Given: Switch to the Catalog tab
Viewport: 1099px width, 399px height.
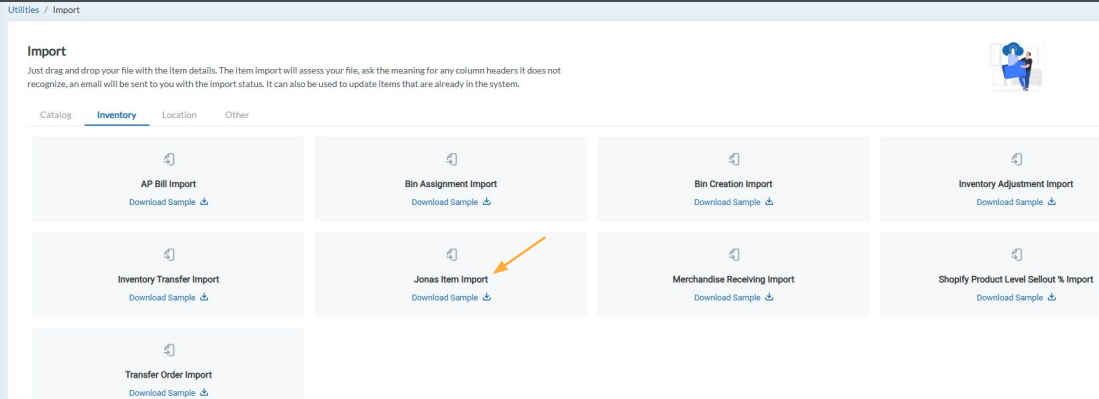Looking at the screenshot, I should click(x=56, y=115).
